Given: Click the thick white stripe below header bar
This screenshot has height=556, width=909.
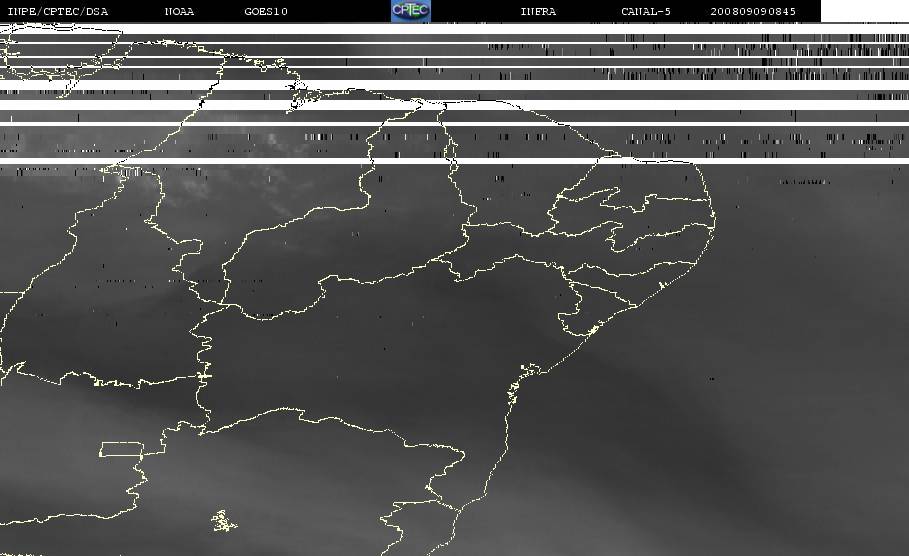Looking at the screenshot, I should [x=454, y=30].
